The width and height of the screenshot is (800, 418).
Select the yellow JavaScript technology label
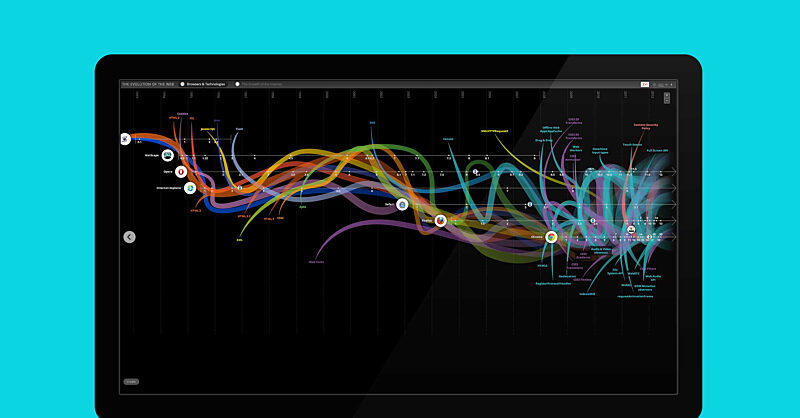click(208, 129)
